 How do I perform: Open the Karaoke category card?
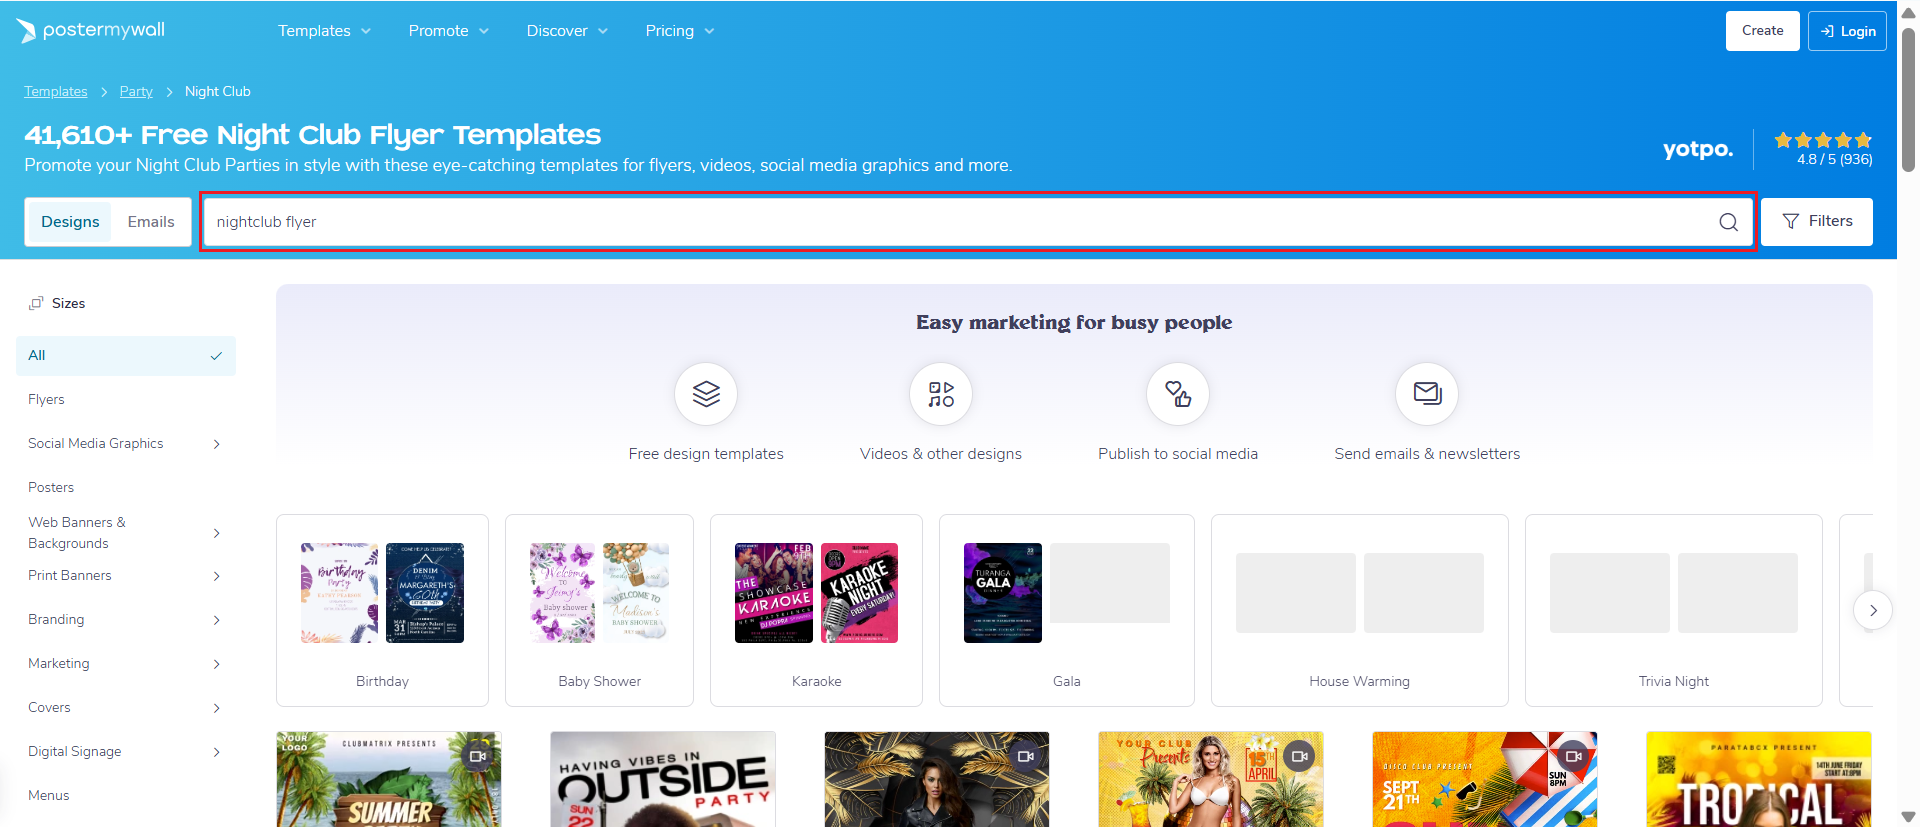816,611
